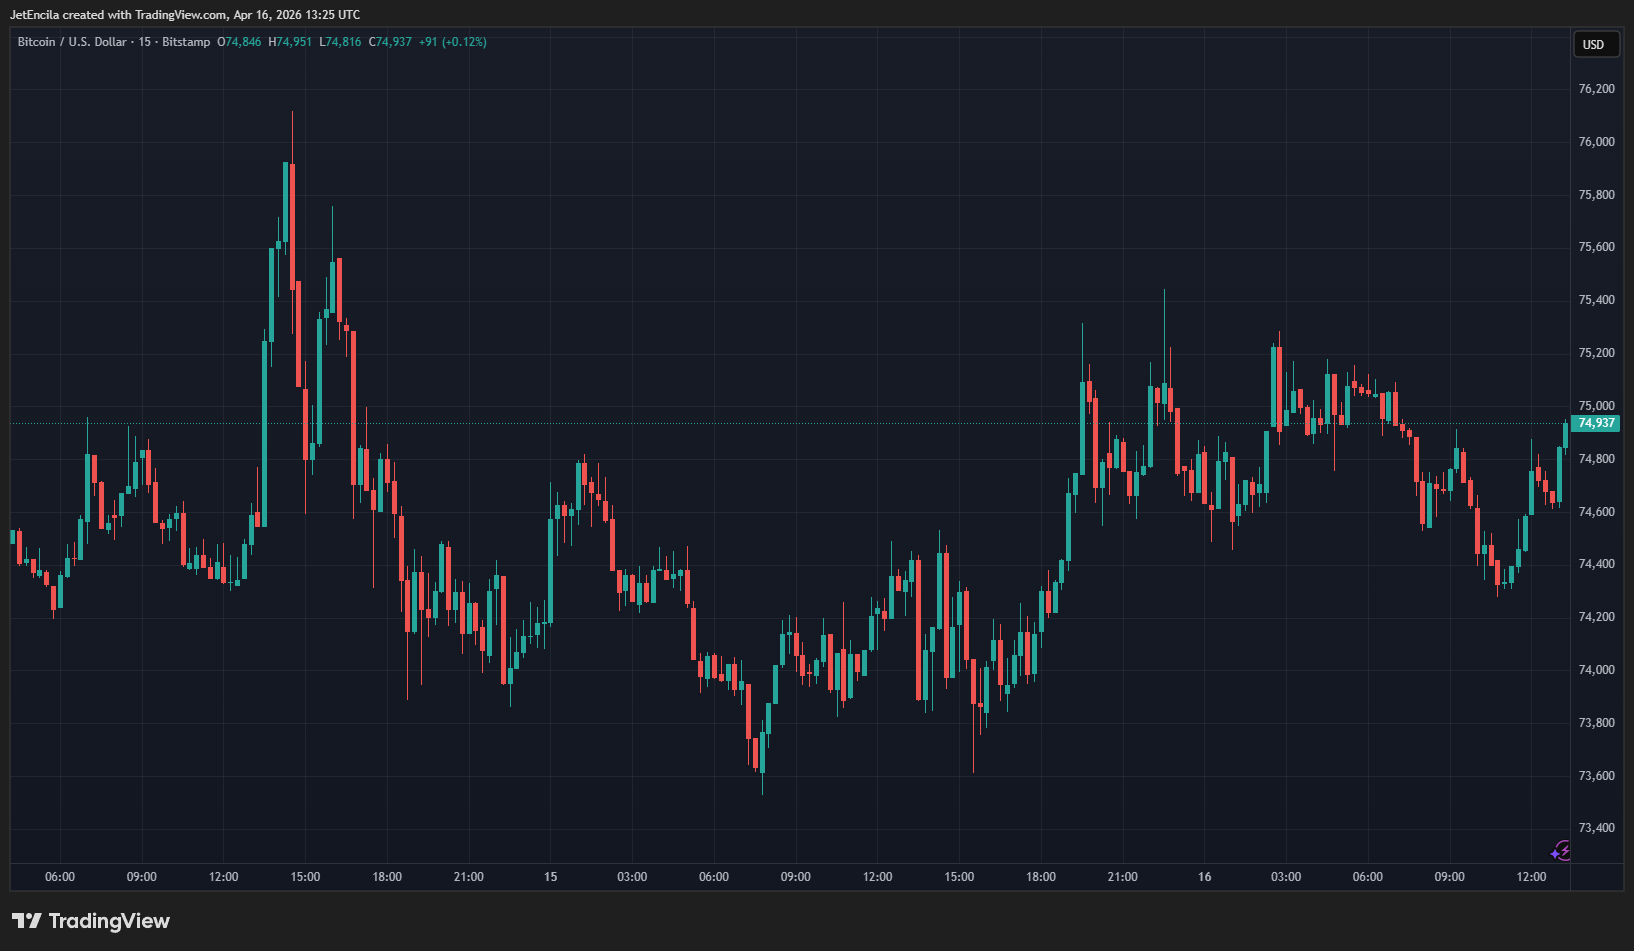Click the 73,400 price axis label

click(x=1596, y=828)
